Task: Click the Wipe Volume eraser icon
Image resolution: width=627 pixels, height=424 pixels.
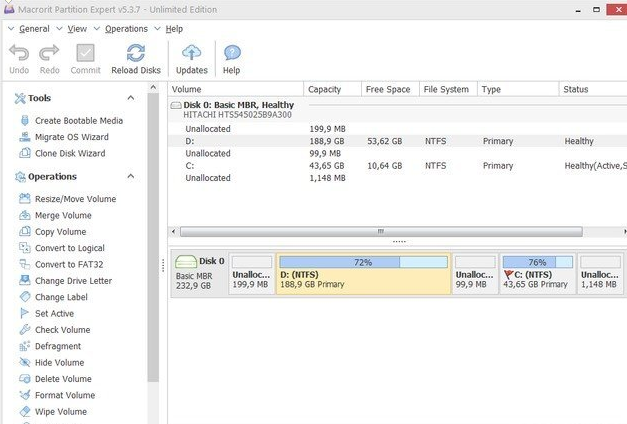Action: click(x=25, y=412)
